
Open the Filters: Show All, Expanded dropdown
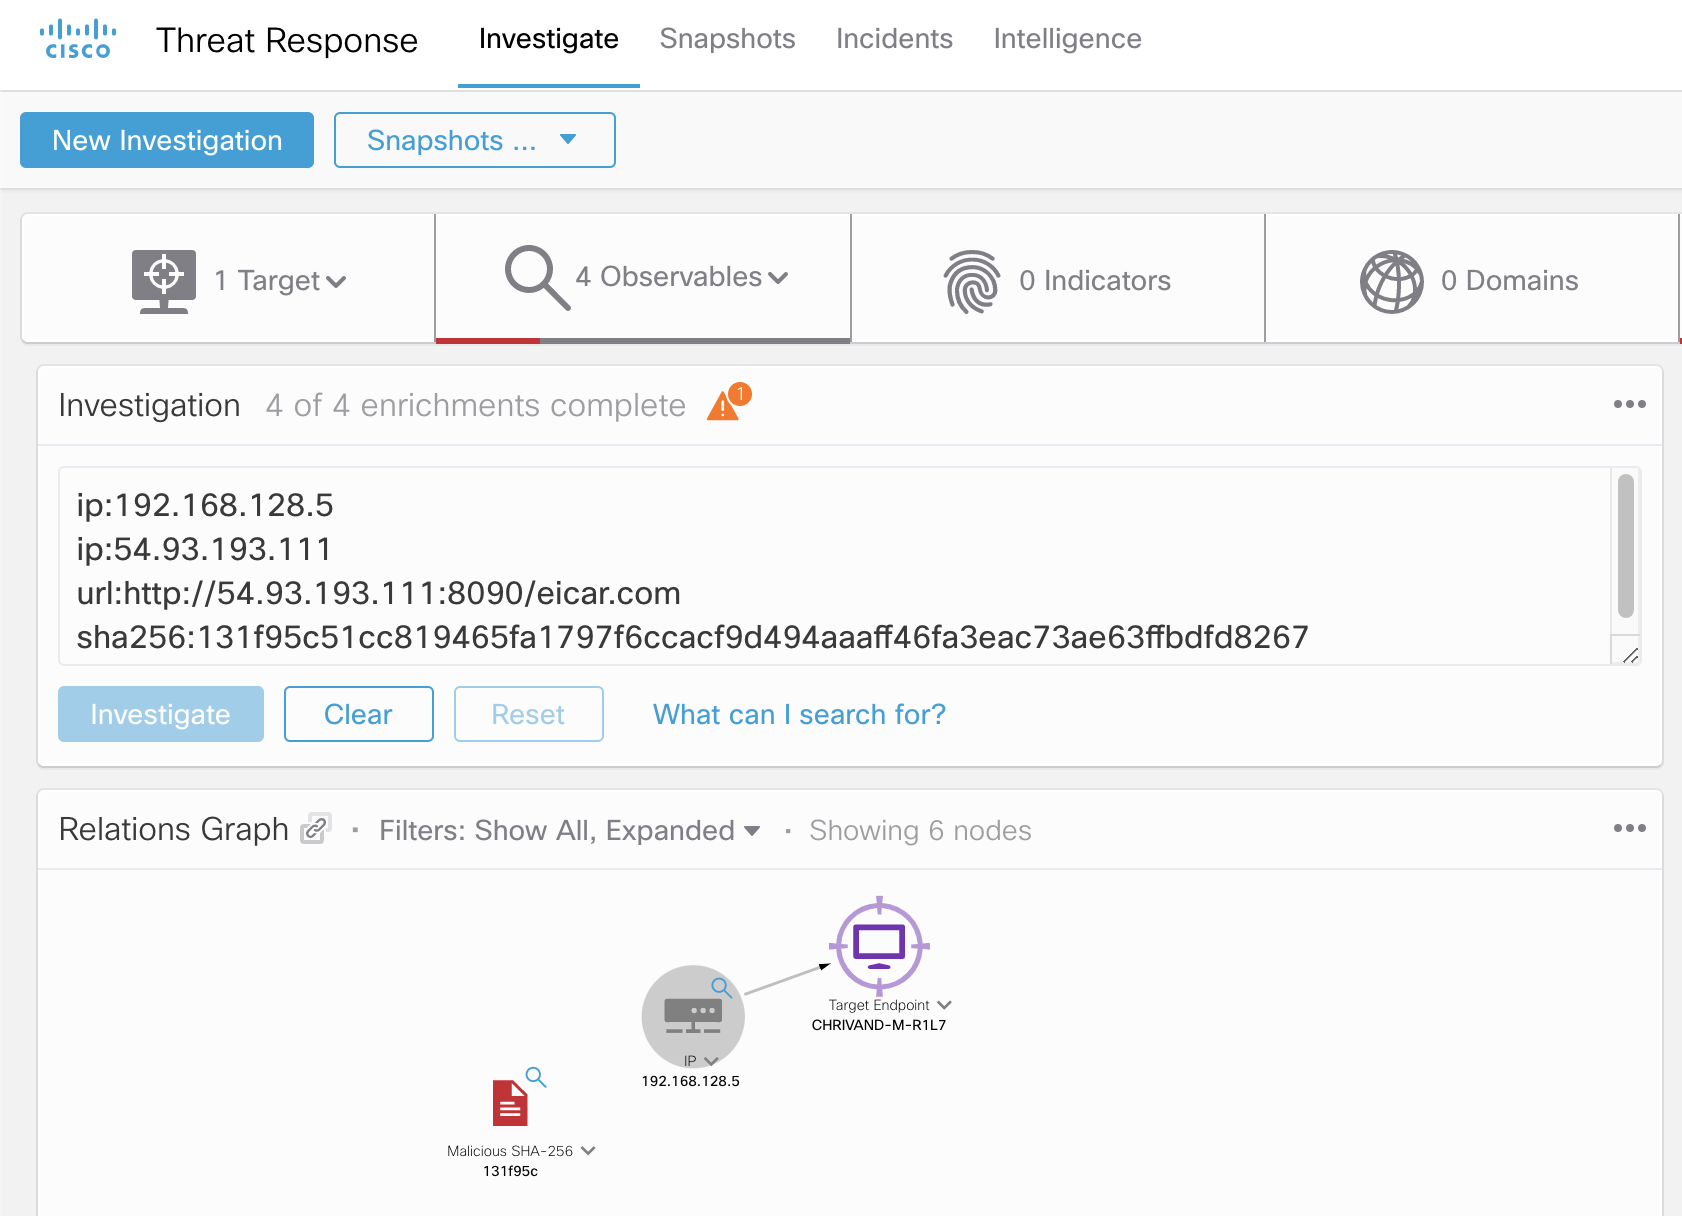[569, 830]
